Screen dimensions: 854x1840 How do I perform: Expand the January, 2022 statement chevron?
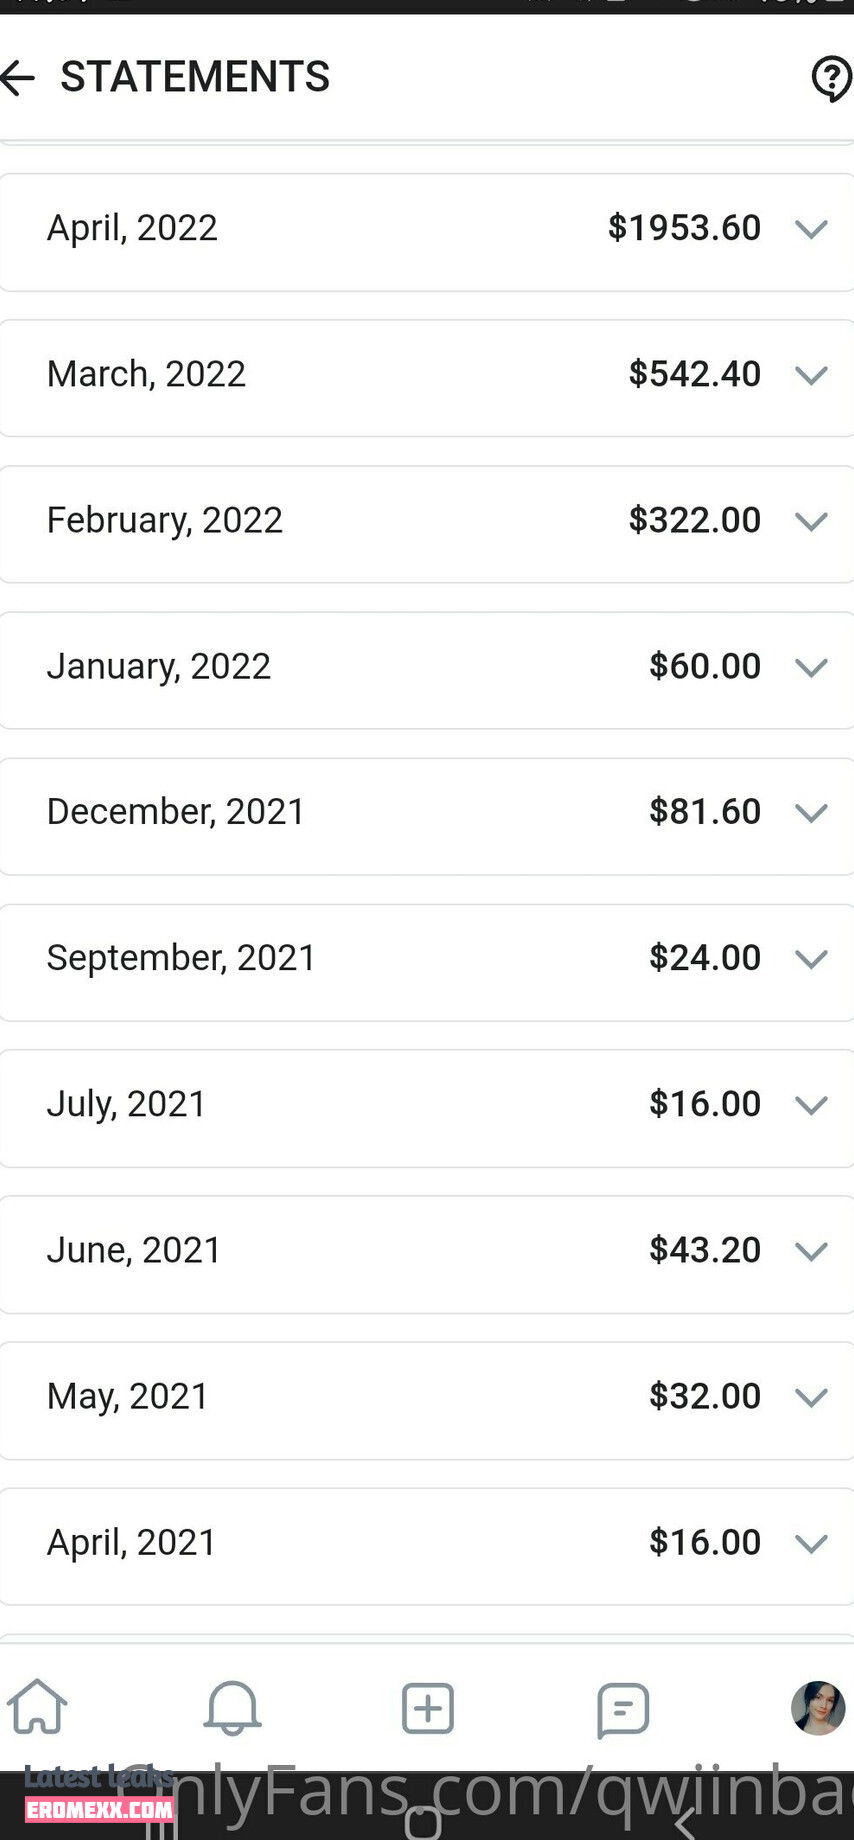pyautogui.click(x=811, y=667)
